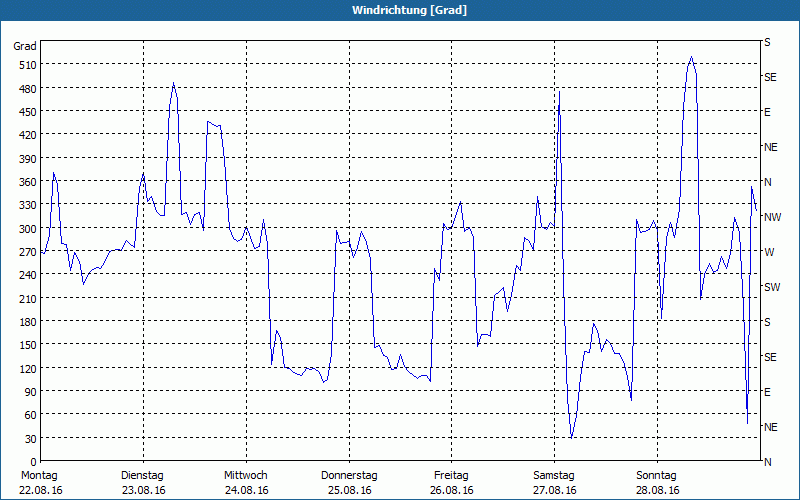Select the '450' y-axis value
The height and width of the screenshot is (500, 800).
pyautogui.click(x=28, y=112)
